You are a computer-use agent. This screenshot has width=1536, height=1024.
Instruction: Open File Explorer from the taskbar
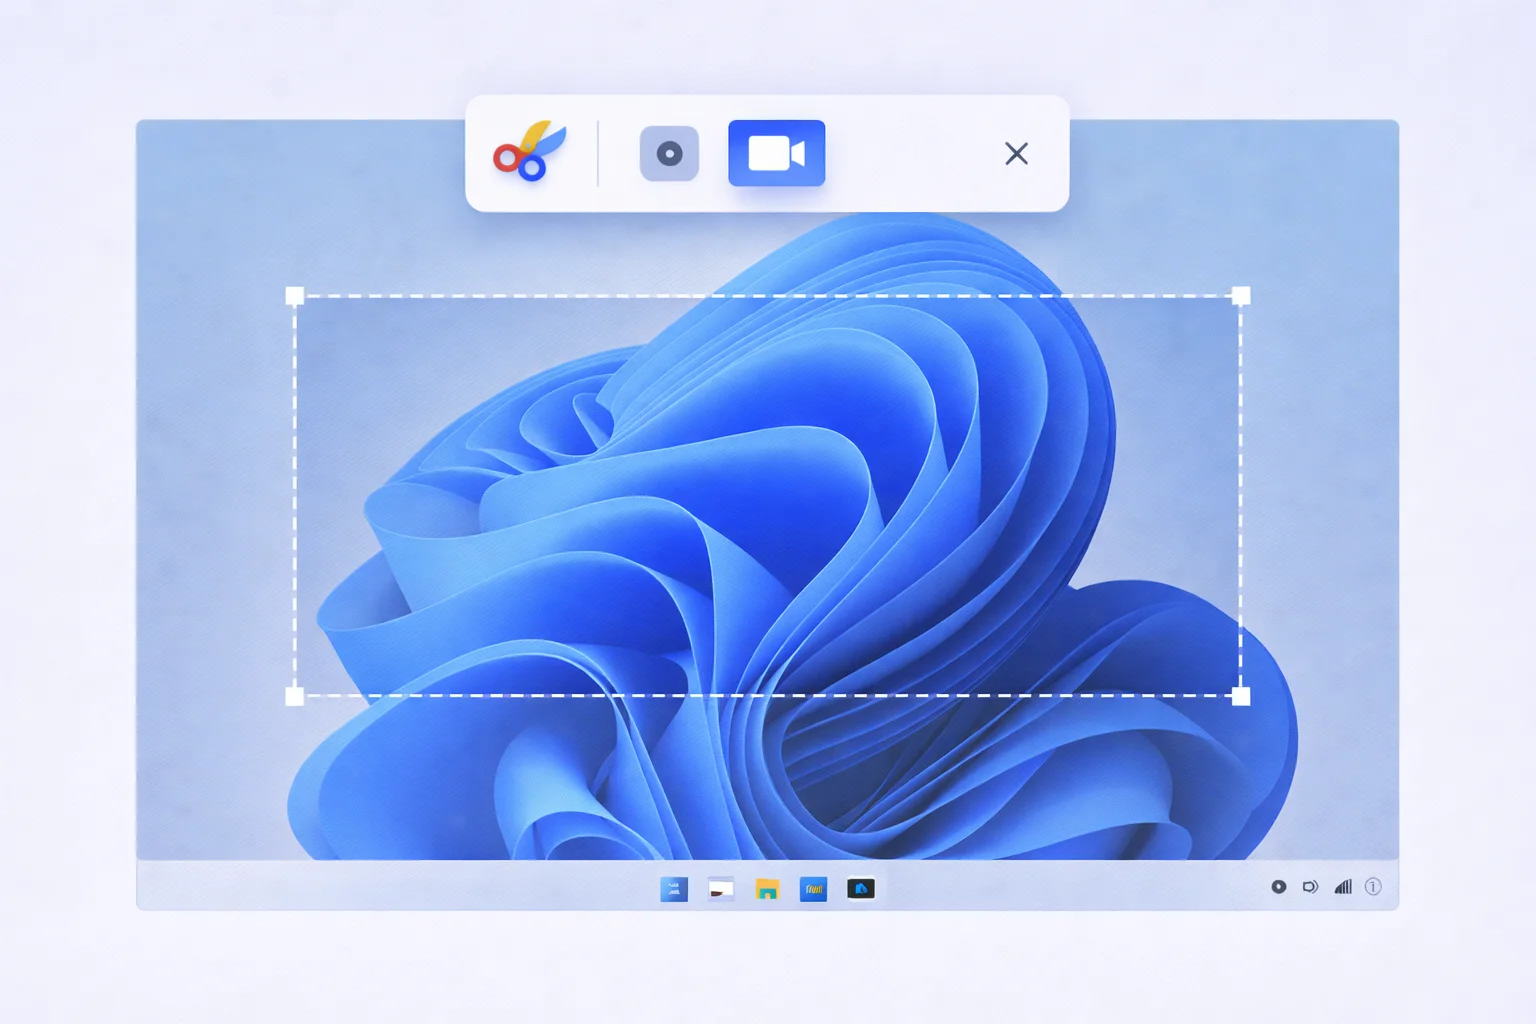(x=767, y=889)
